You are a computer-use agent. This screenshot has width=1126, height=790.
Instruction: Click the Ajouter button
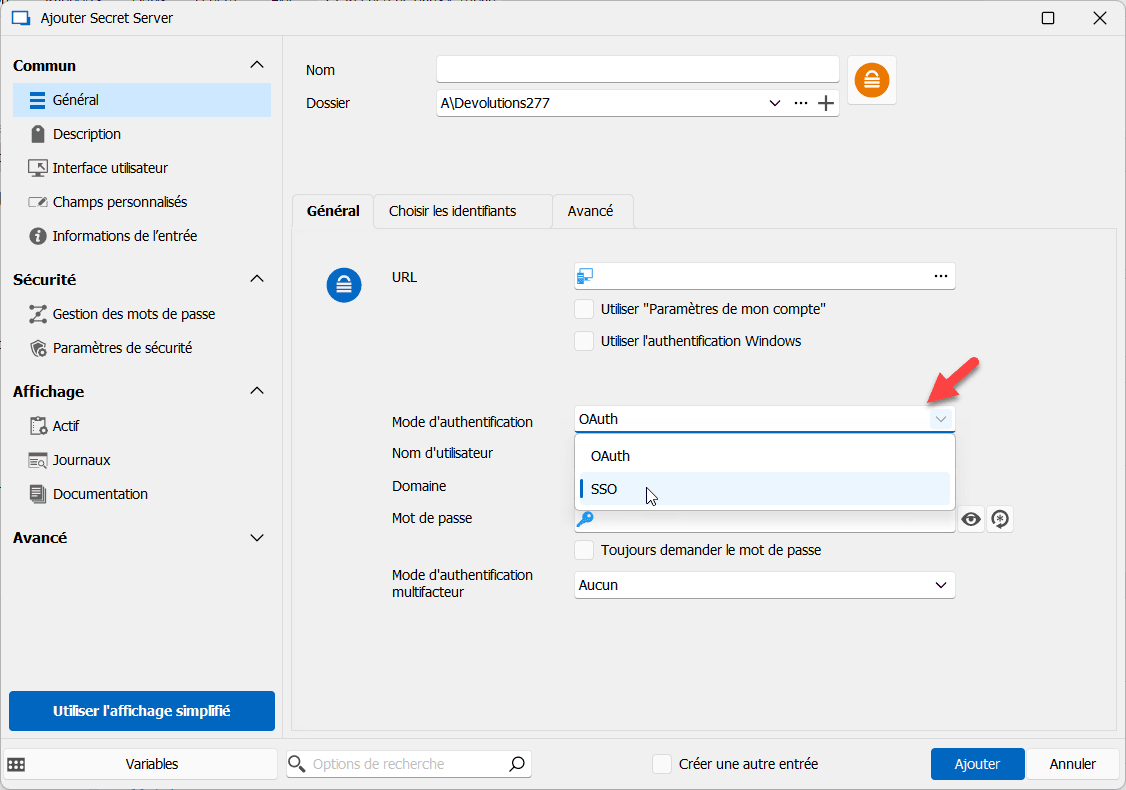pos(977,764)
